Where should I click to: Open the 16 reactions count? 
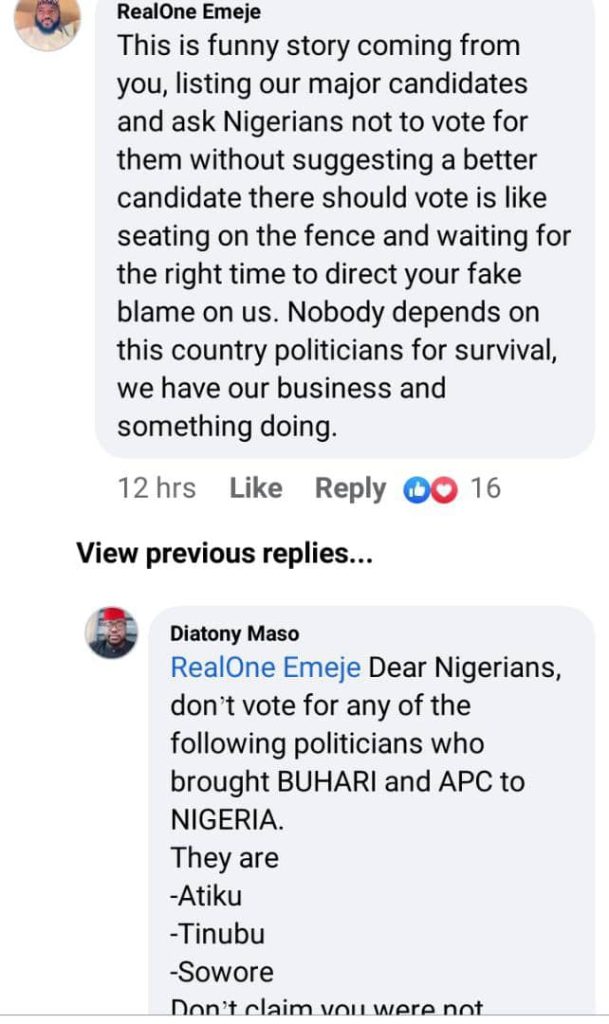[x=485, y=488]
